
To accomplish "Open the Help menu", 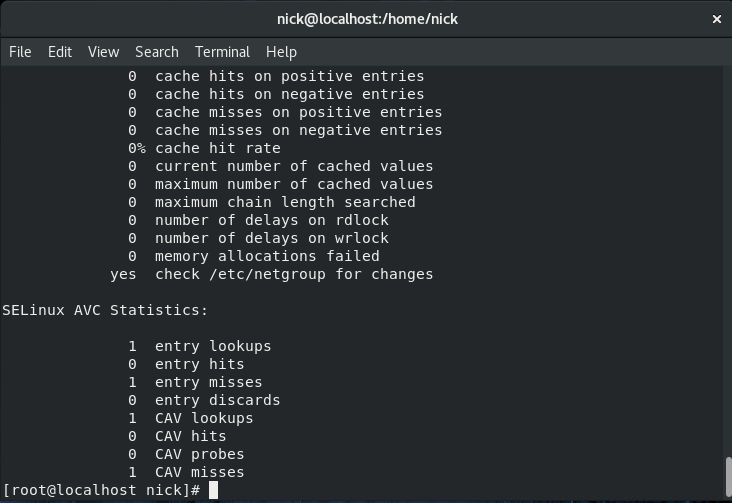I will 281,52.
